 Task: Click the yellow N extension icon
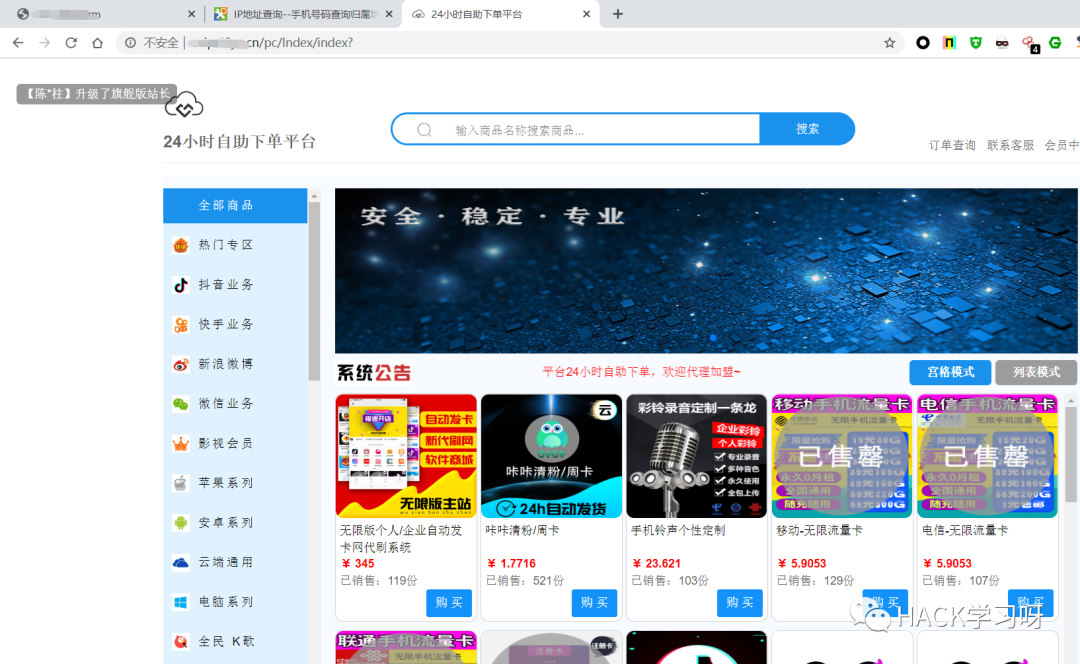pos(949,43)
